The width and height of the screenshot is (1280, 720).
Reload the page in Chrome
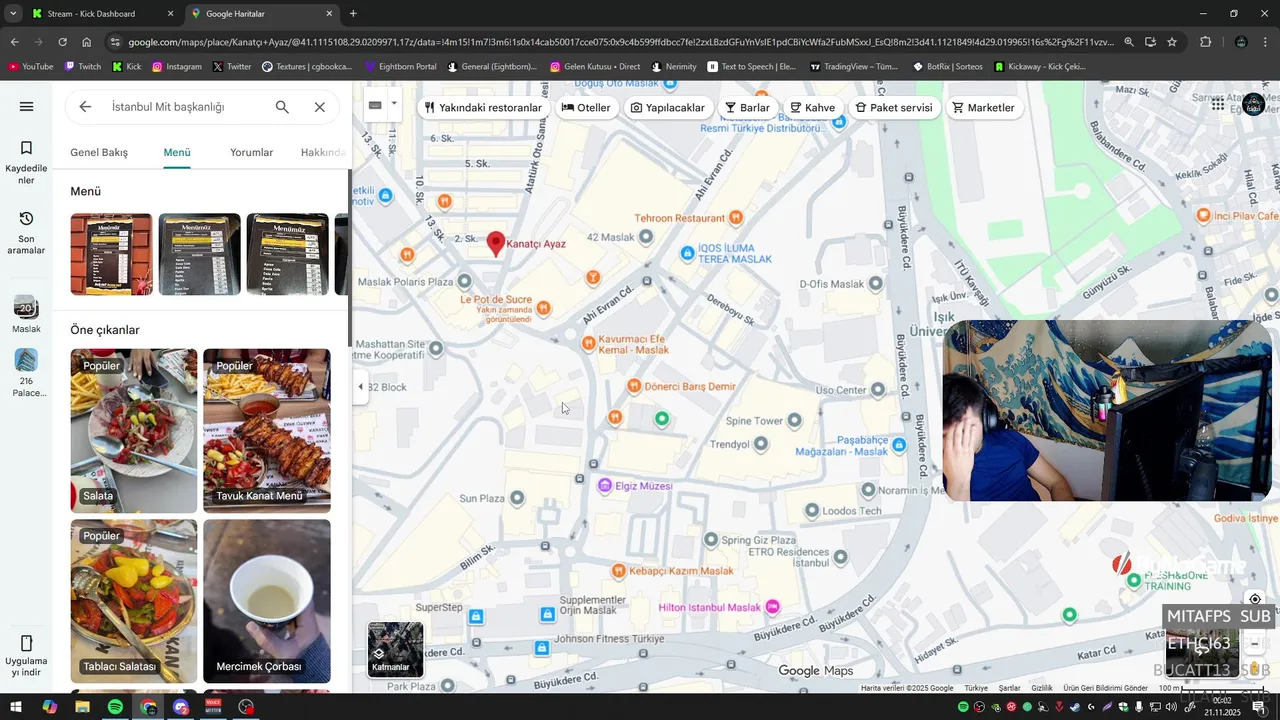pyautogui.click(x=62, y=42)
